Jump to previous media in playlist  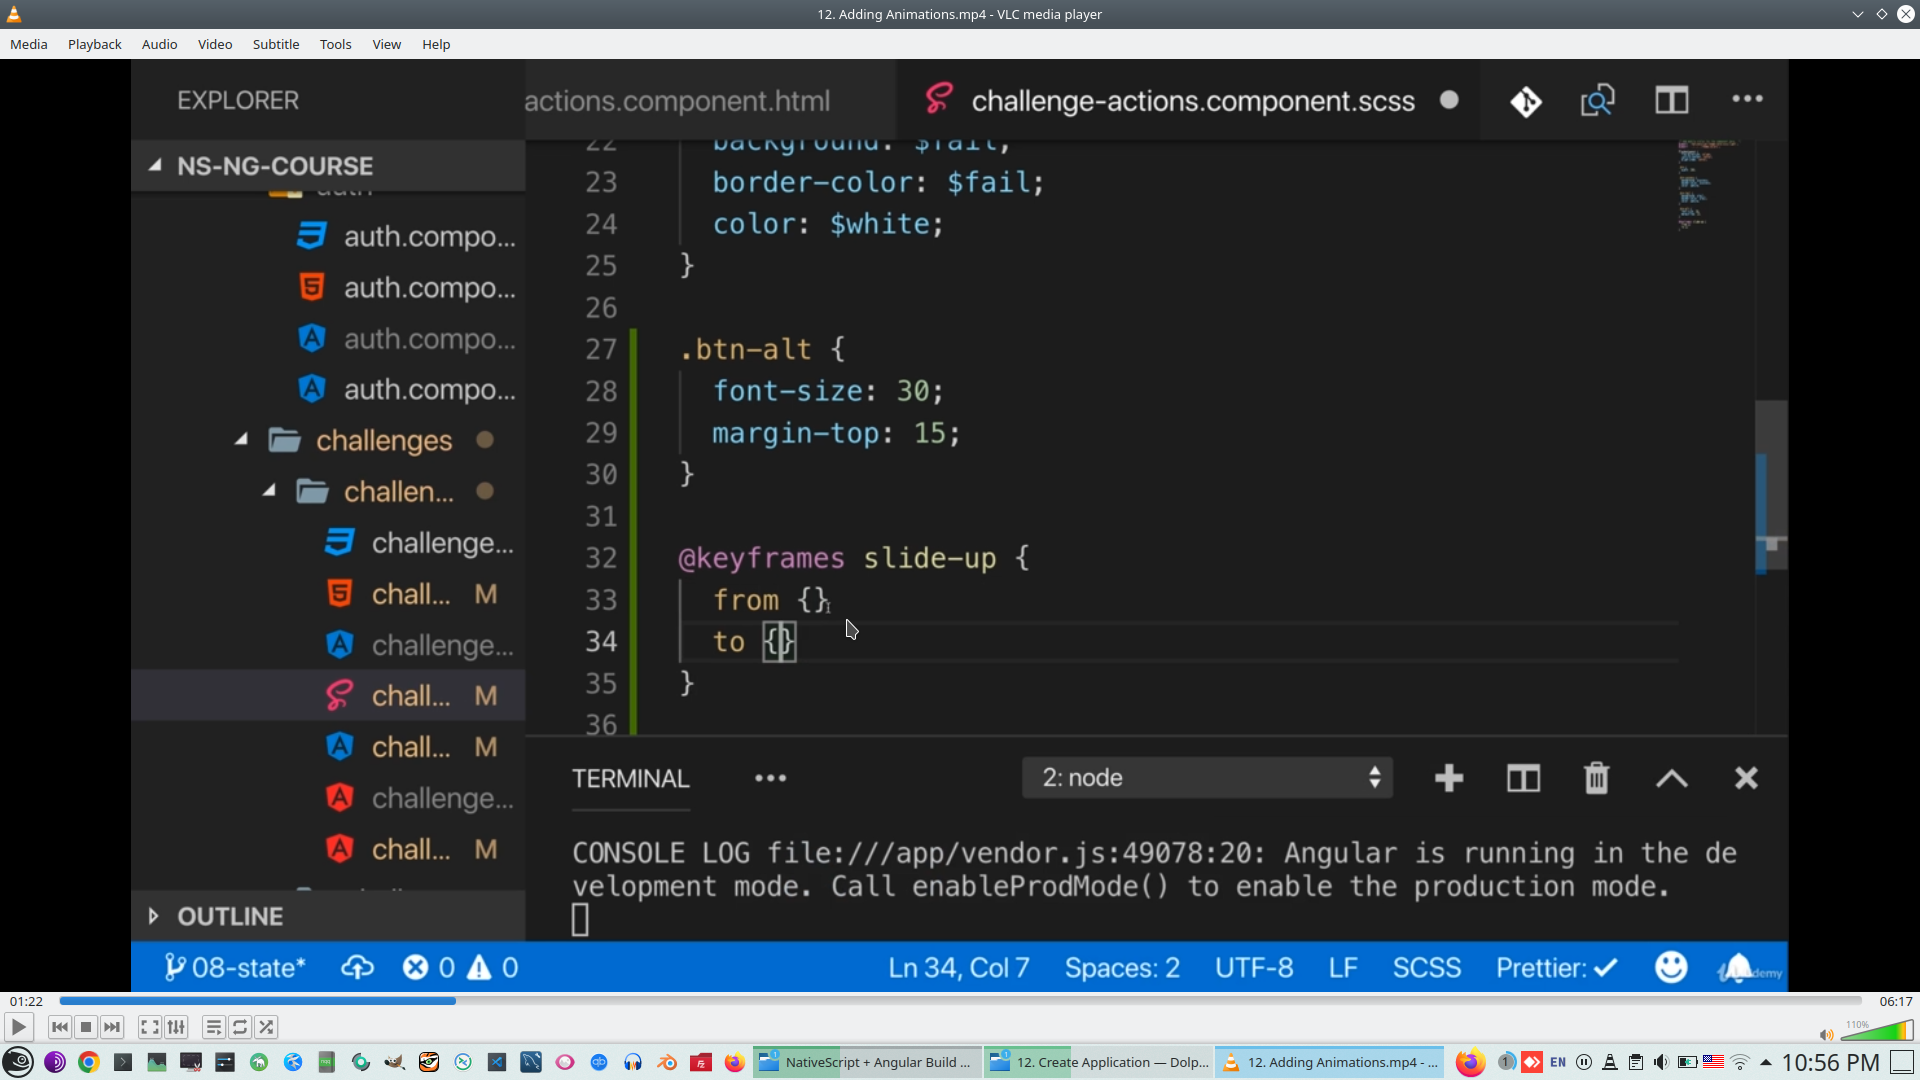click(x=60, y=1027)
